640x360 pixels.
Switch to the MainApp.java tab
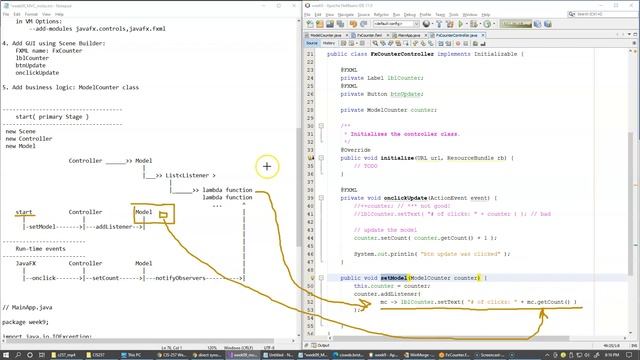click(409, 36)
